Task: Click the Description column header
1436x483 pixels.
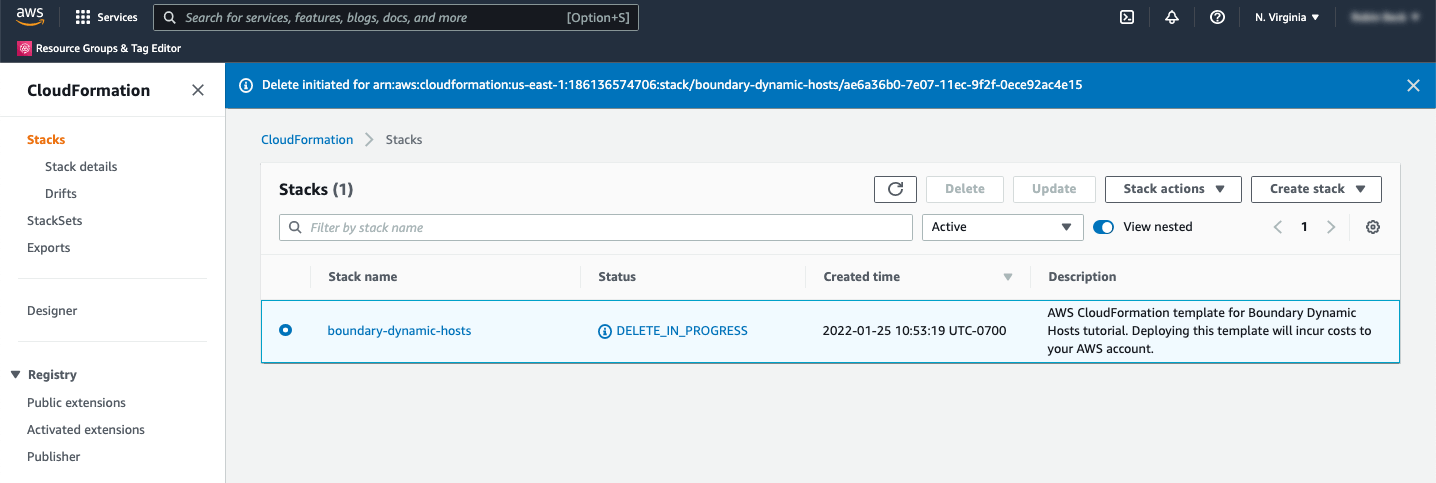Action: pos(1082,277)
